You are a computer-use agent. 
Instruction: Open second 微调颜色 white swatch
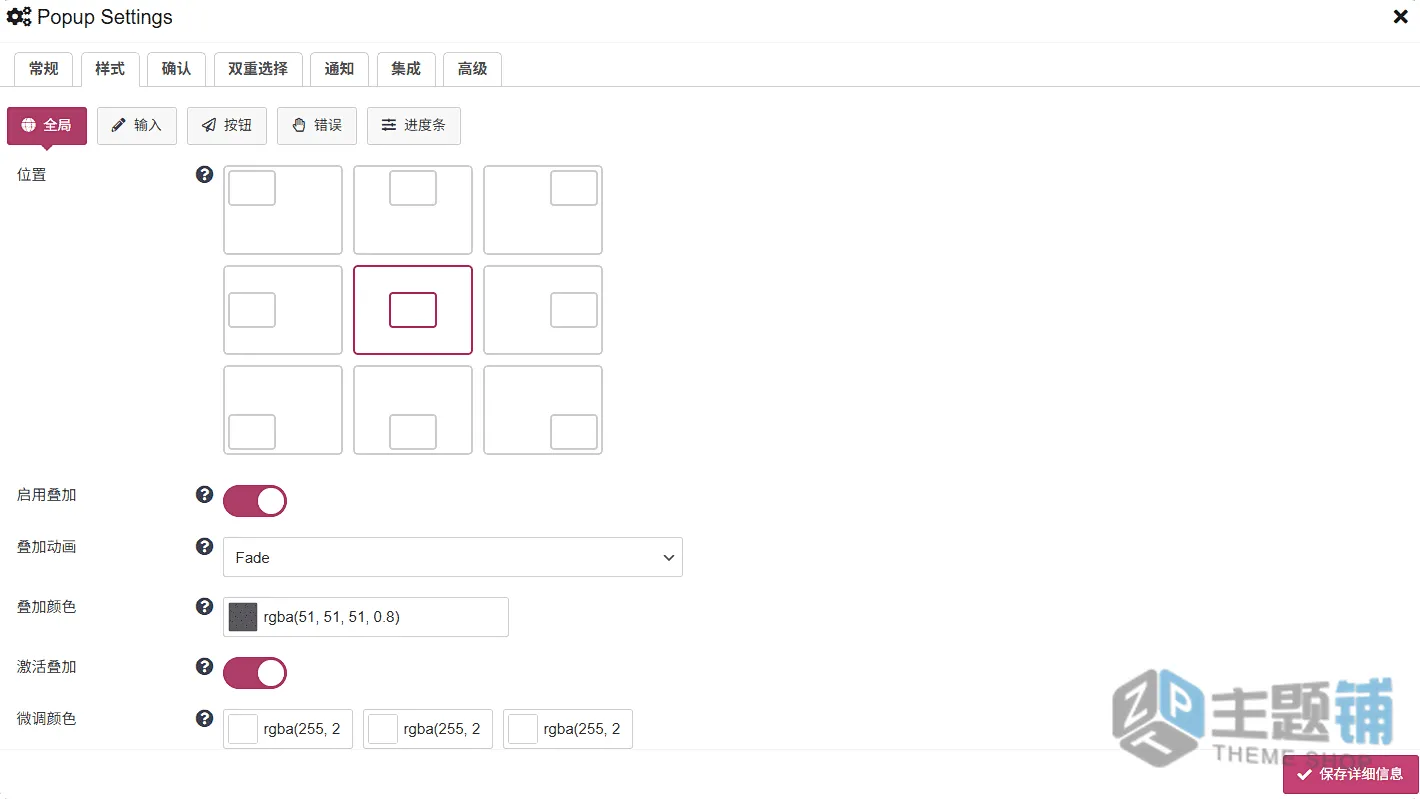(x=383, y=729)
